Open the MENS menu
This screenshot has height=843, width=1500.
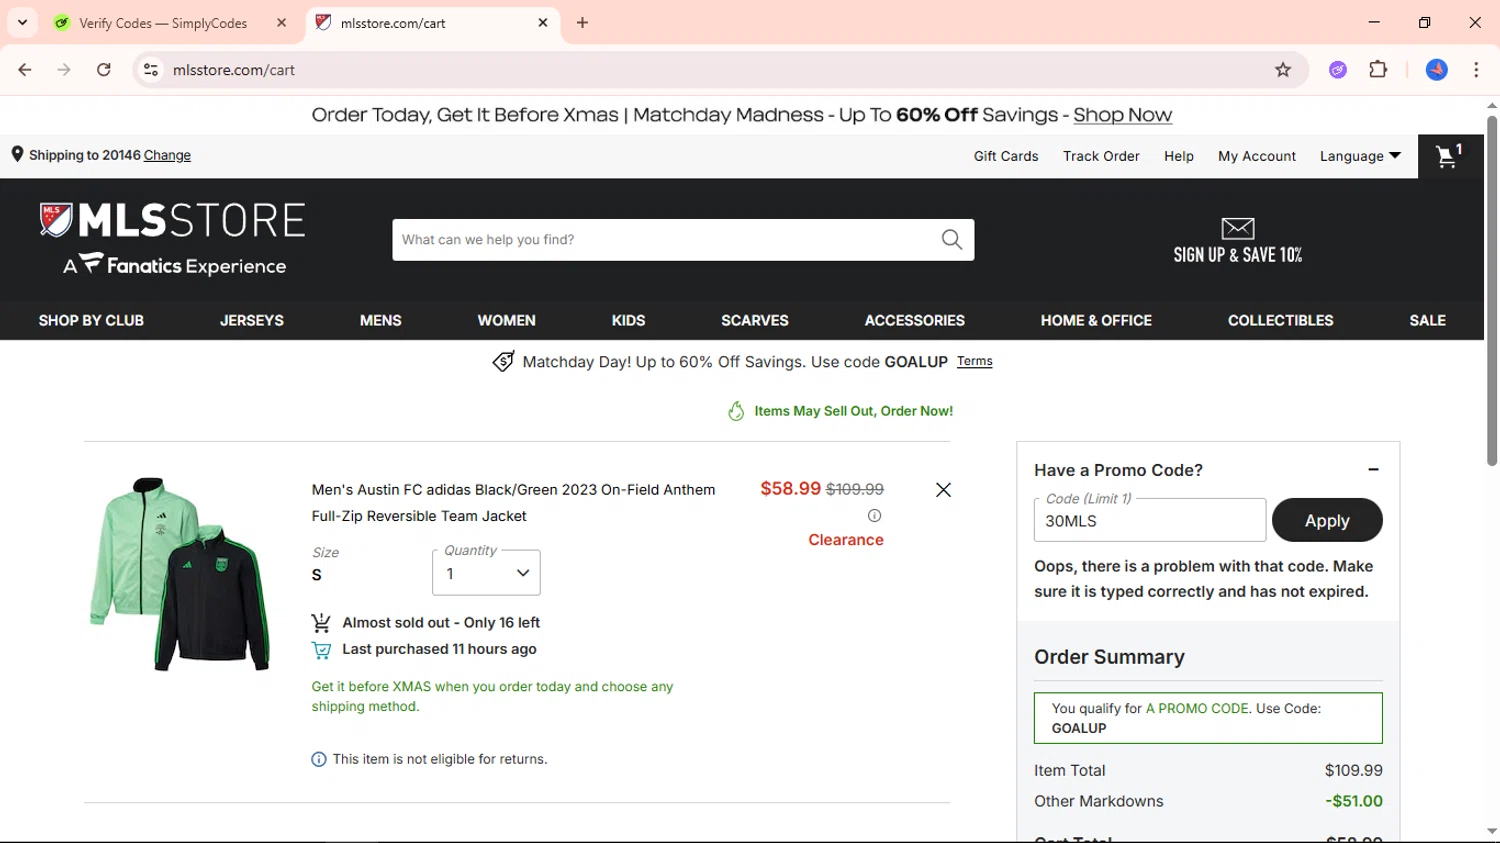coord(381,321)
